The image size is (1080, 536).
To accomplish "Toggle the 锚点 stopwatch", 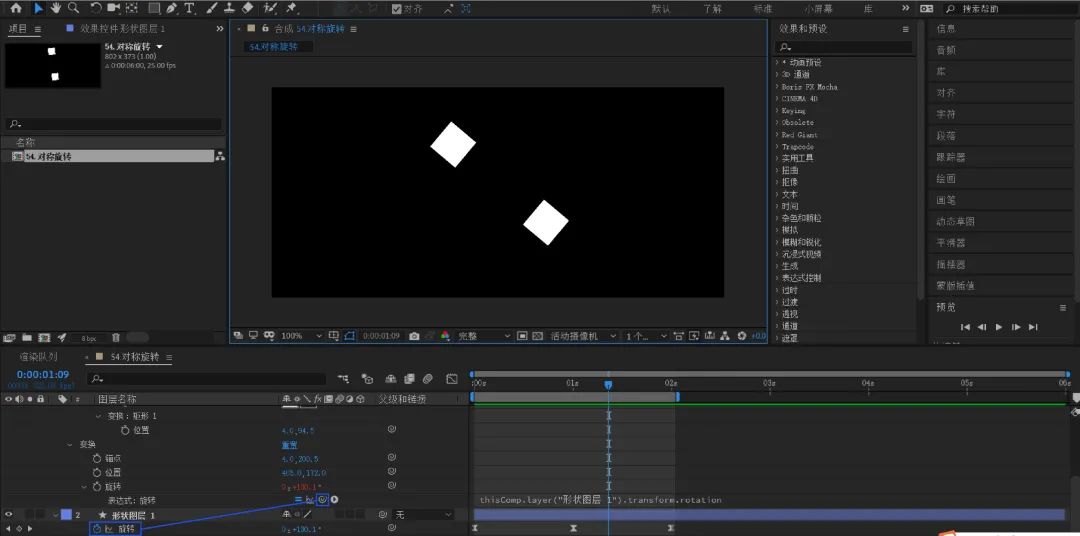I will [97, 458].
